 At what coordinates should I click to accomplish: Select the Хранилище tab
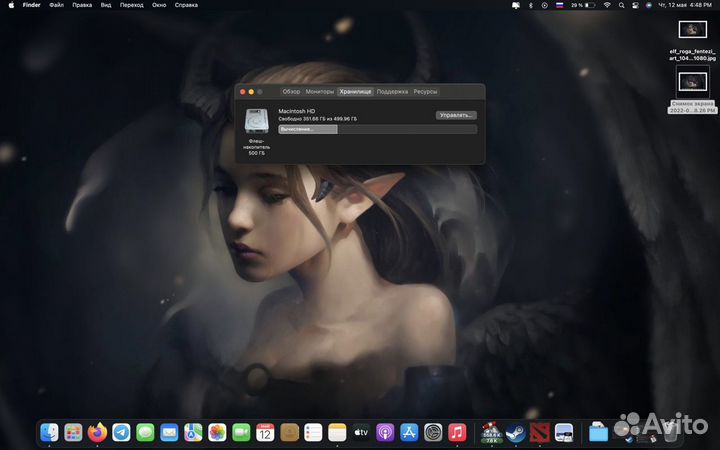coord(355,92)
